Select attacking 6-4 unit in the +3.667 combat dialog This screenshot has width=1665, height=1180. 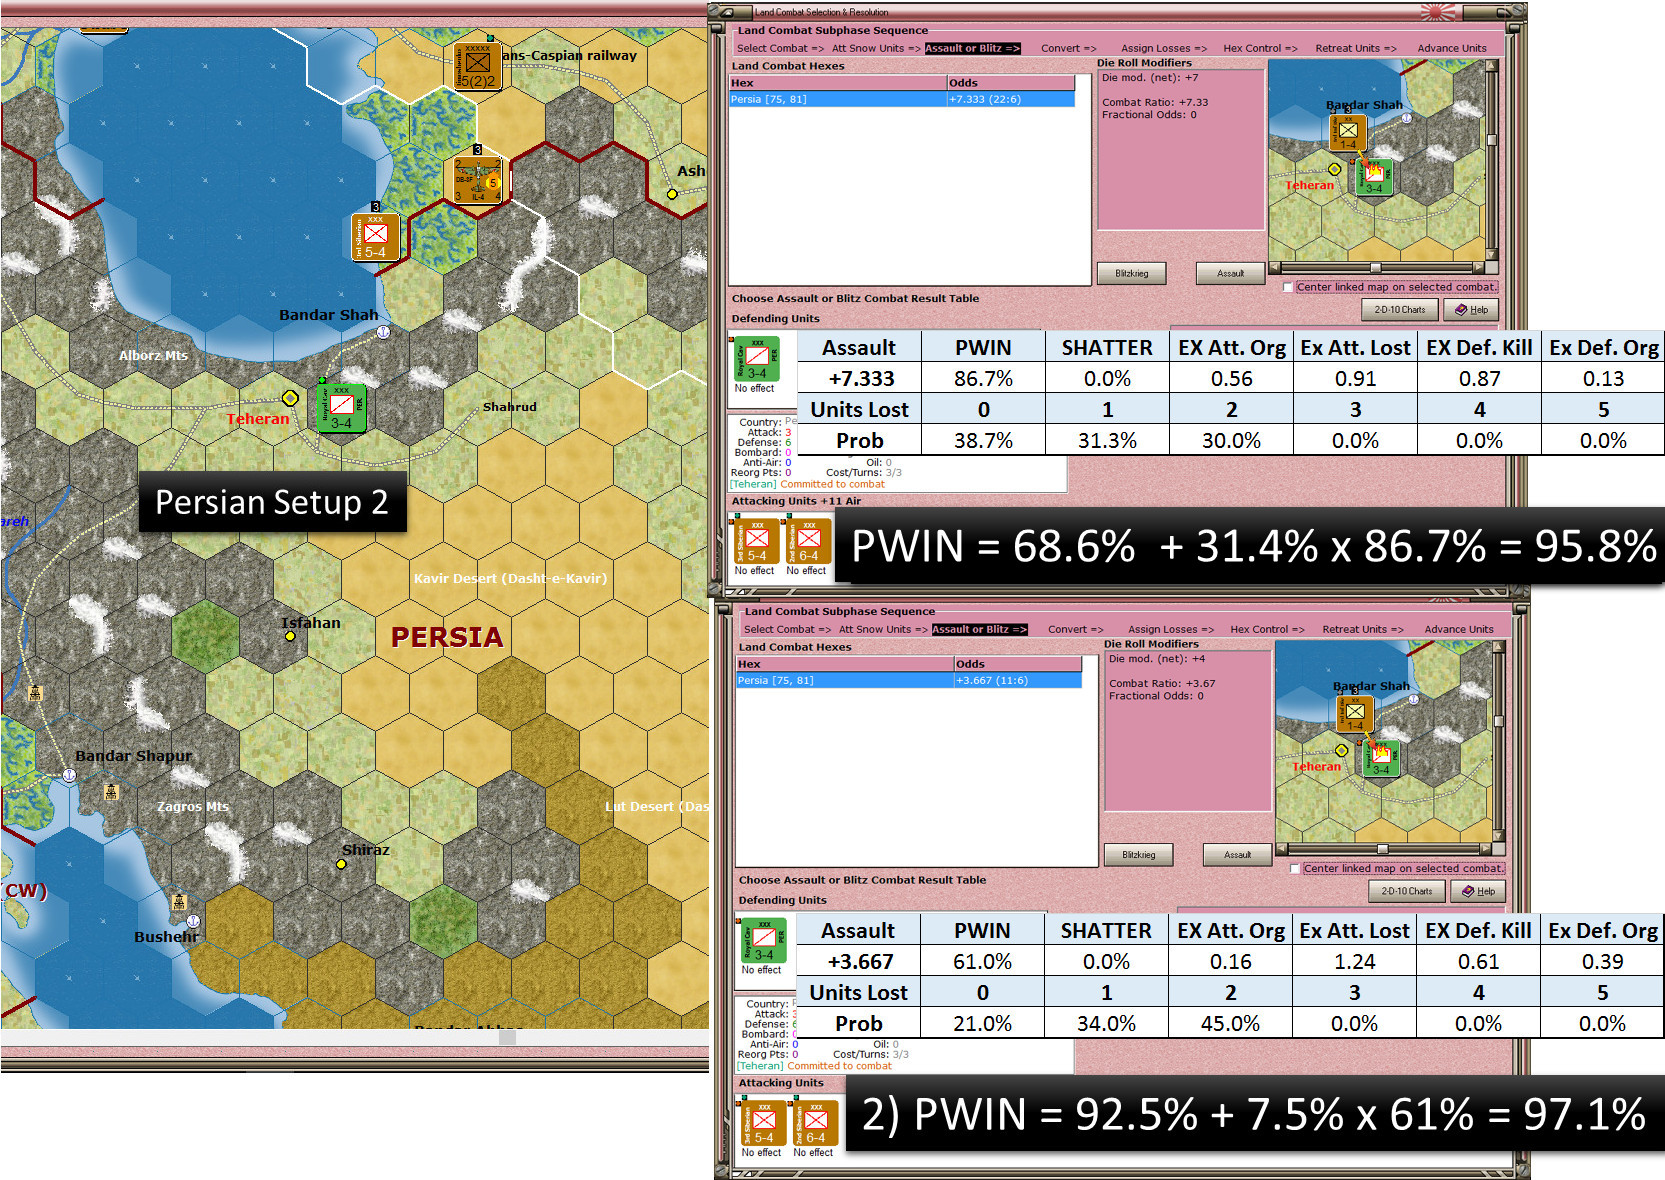coord(815,1123)
